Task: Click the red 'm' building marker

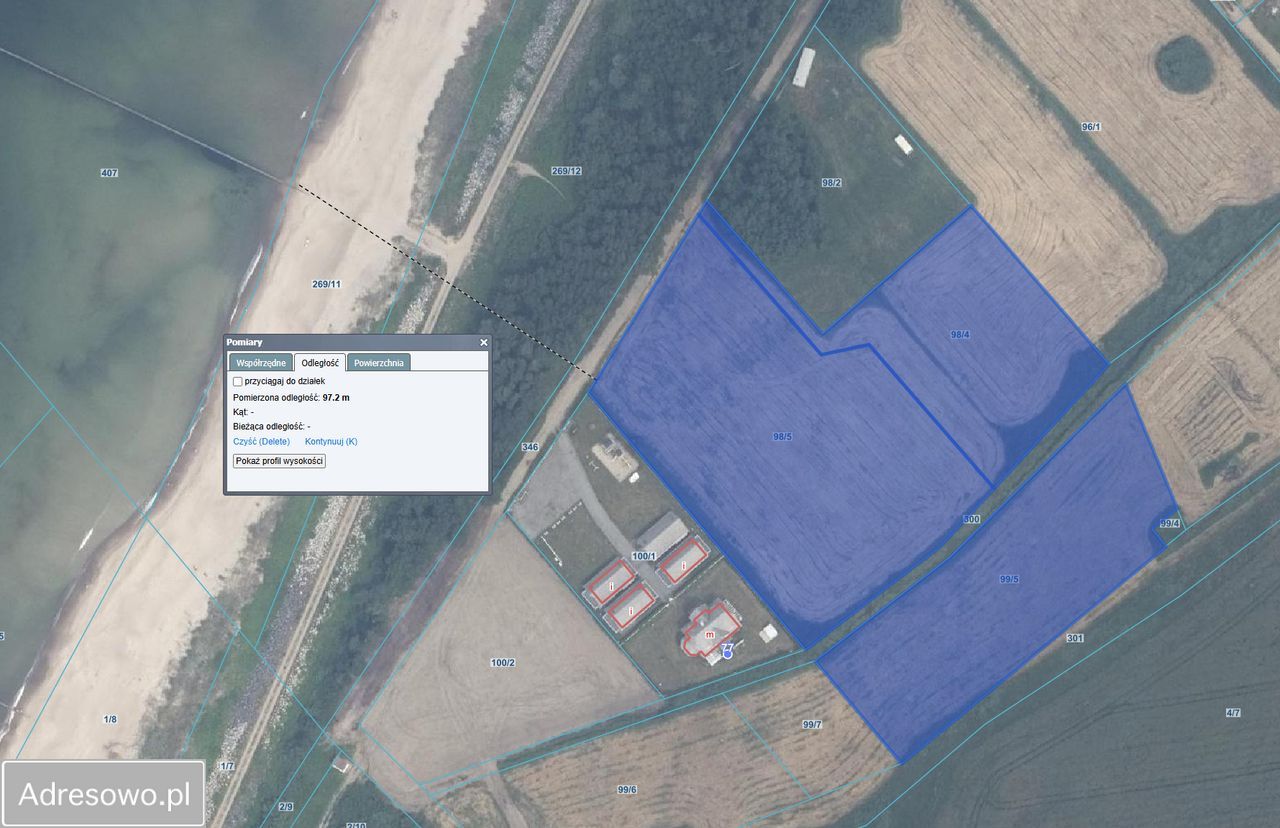Action: click(710, 634)
